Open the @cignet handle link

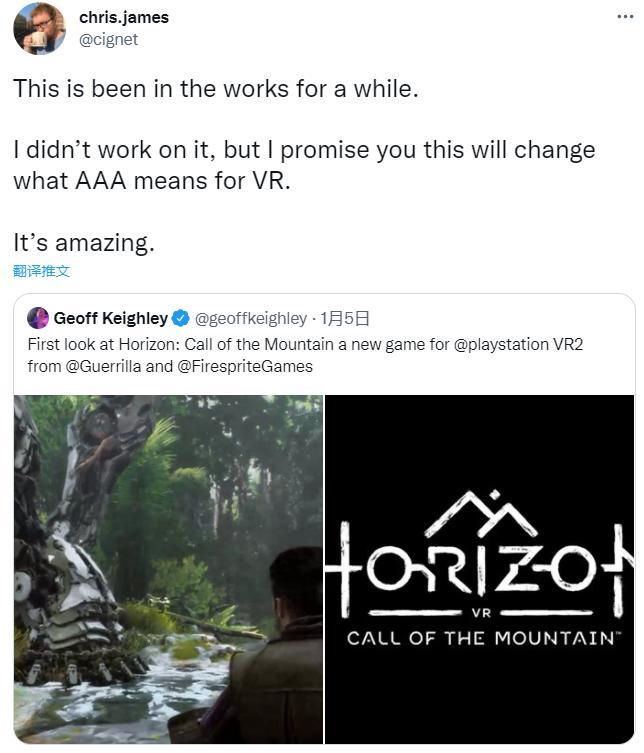coord(108,39)
